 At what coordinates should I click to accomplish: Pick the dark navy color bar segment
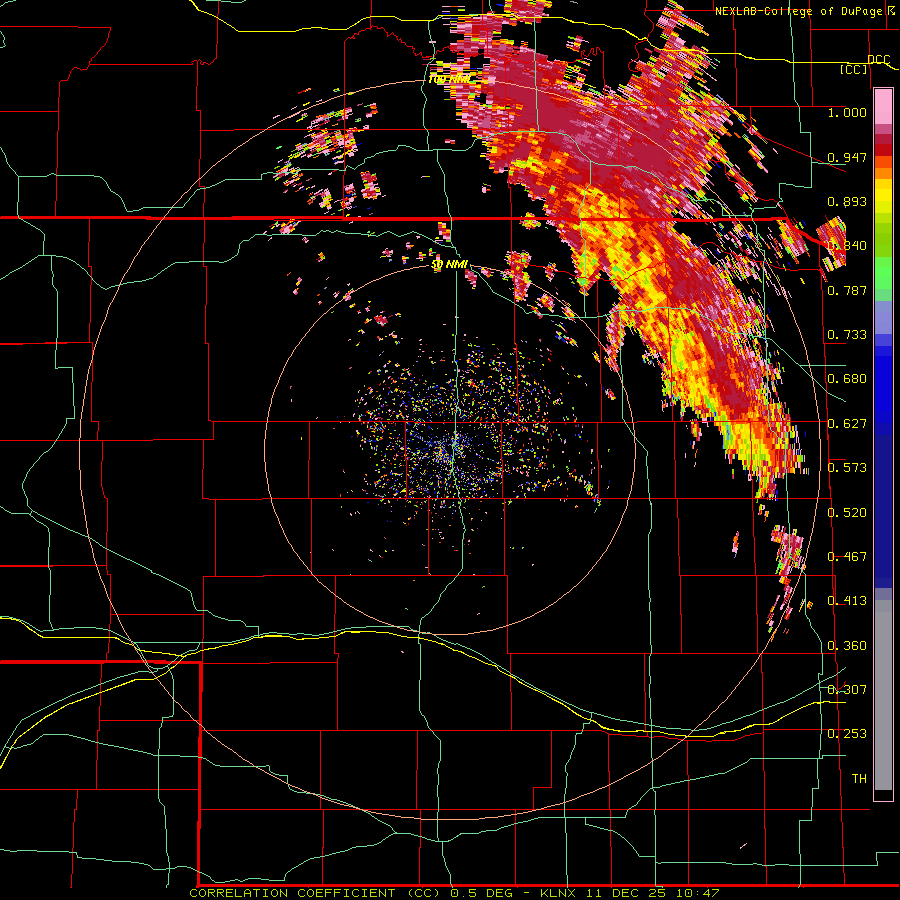(883, 511)
